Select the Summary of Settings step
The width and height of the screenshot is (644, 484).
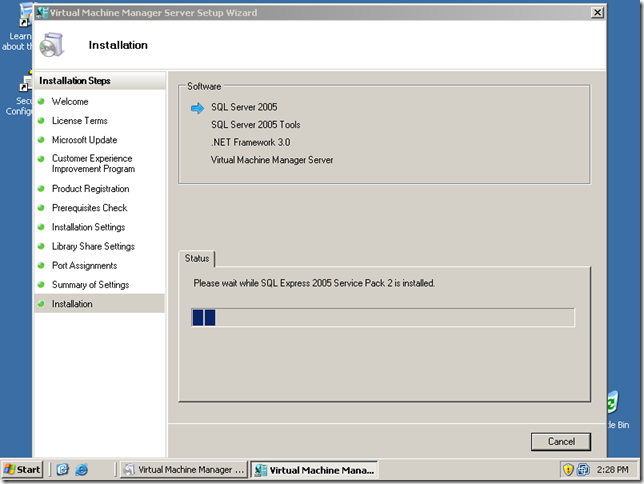coord(90,285)
